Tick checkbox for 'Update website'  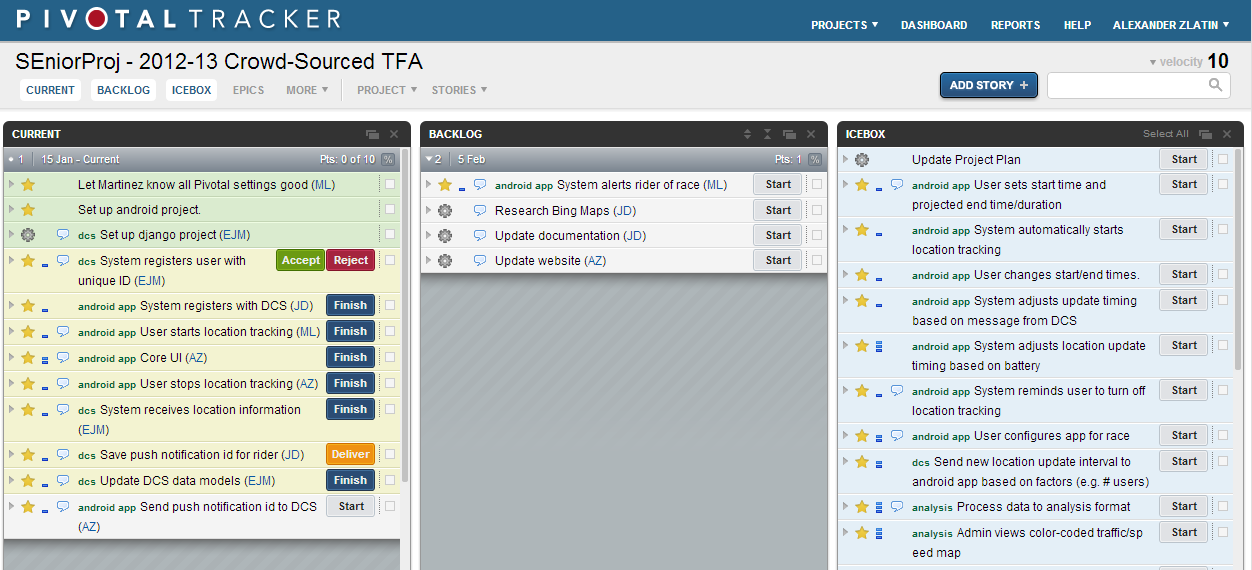[817, 261]
